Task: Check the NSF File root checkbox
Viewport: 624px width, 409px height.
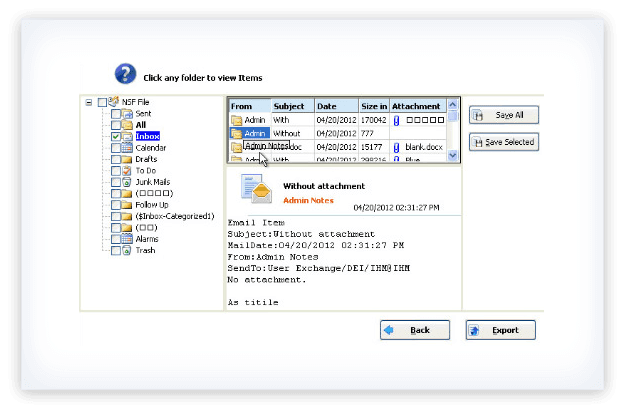Action: [102, 102]
